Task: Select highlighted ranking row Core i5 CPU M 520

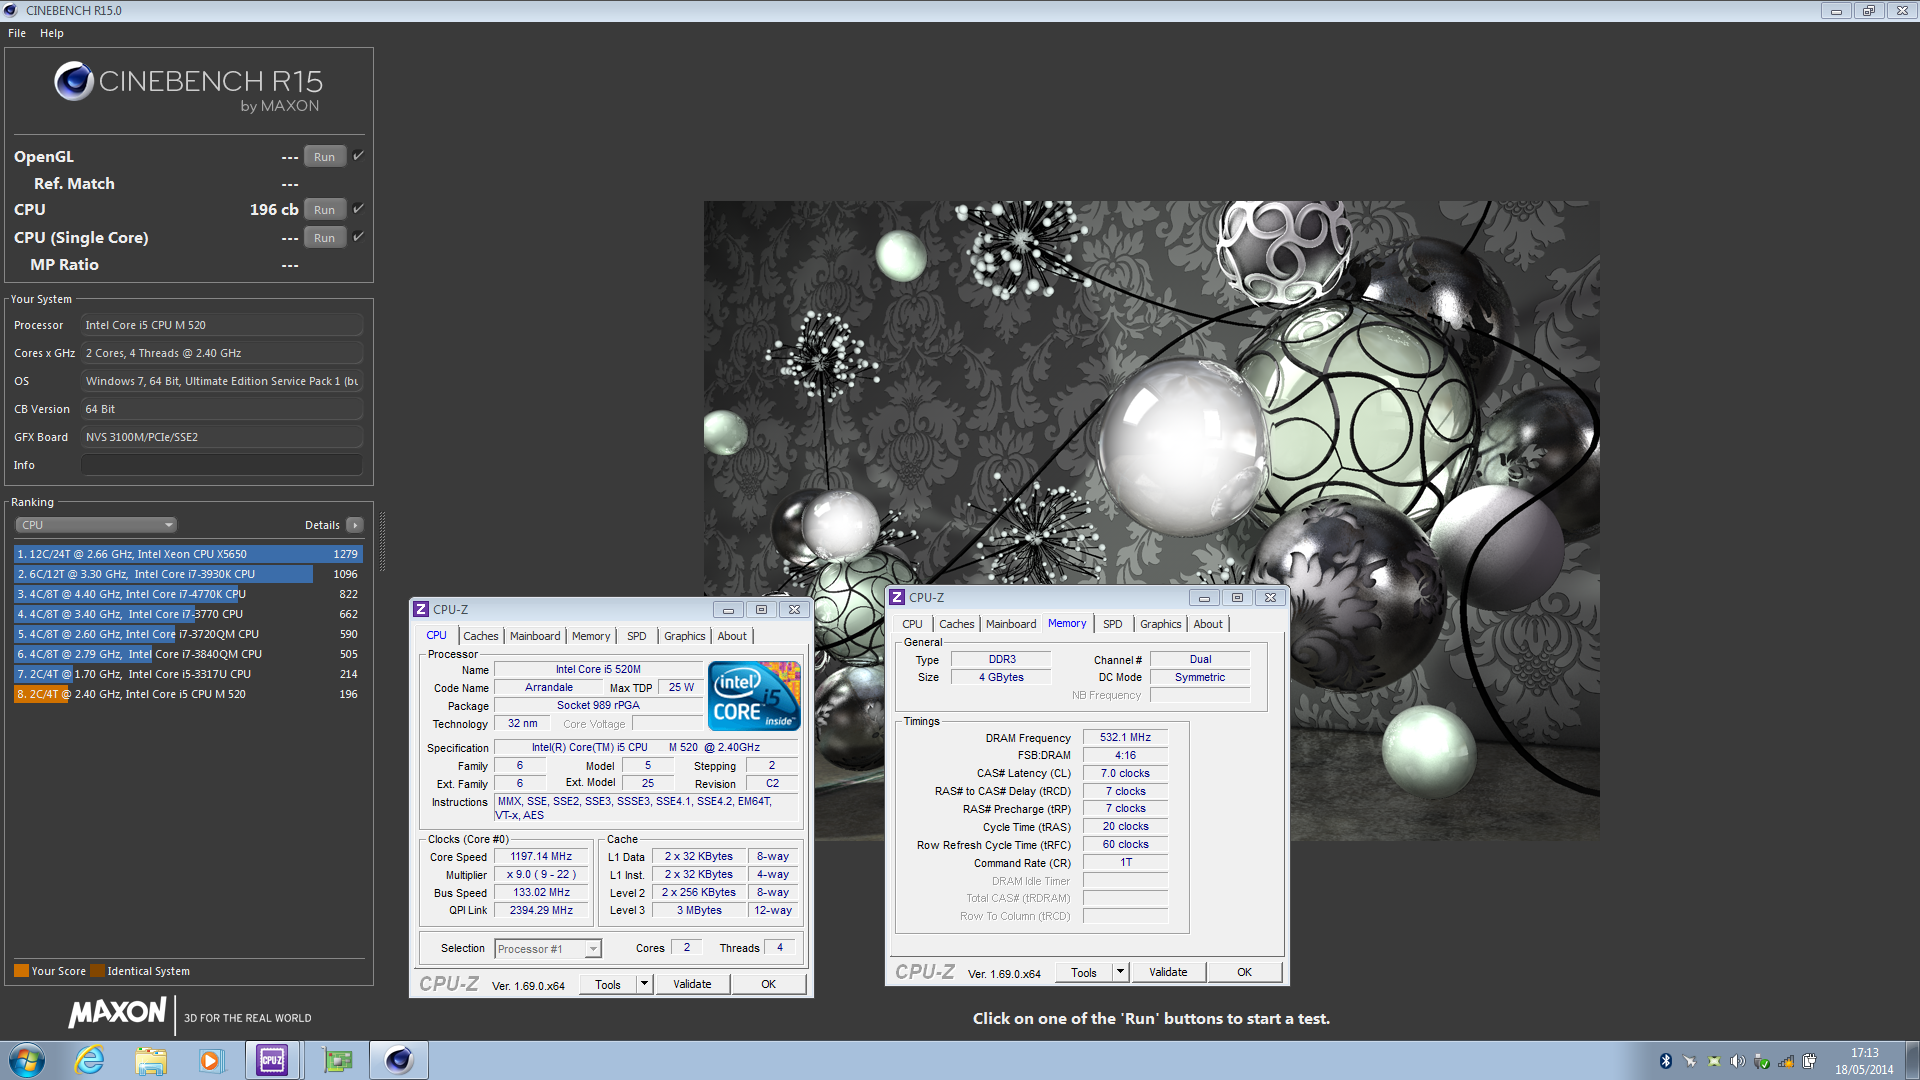Action: 188,694
